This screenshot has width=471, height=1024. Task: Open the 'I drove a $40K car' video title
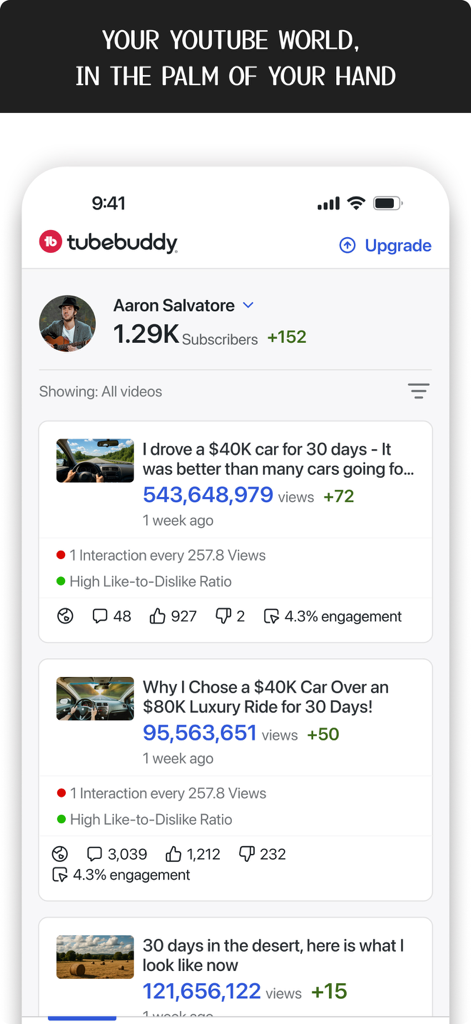[278, 459]
